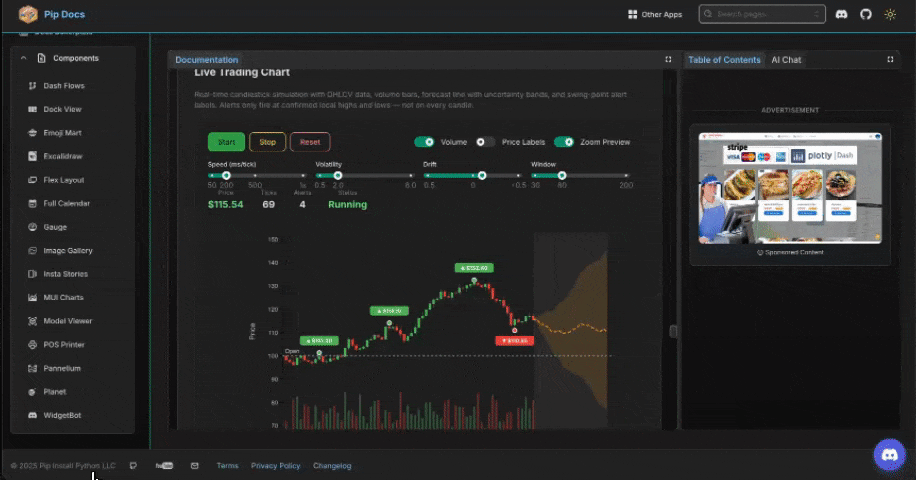
Task: Open the Discord icon in header
Action: [841, 14]
